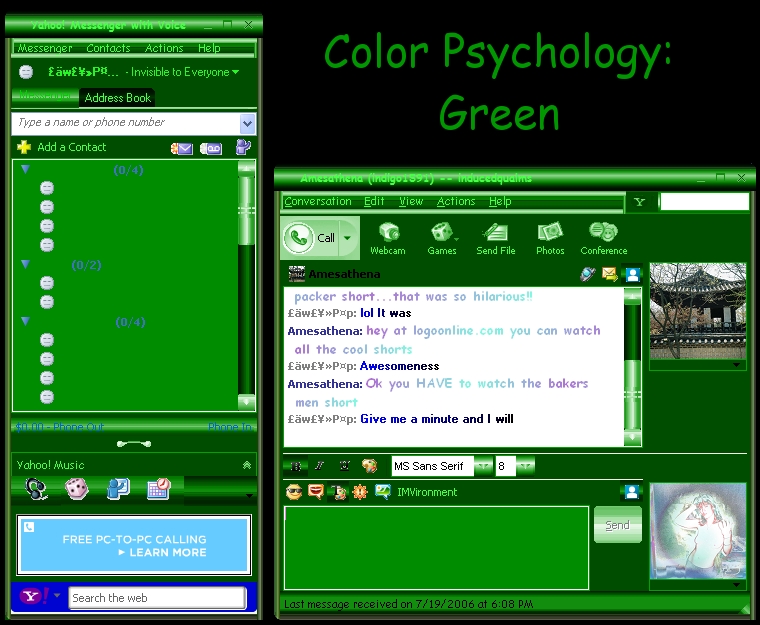Image resolution: width=760 pixels, height=625 pixels.
Task: Click Free PC-to-PC Calling Learn More banner
Action: (x=134, y=545)
